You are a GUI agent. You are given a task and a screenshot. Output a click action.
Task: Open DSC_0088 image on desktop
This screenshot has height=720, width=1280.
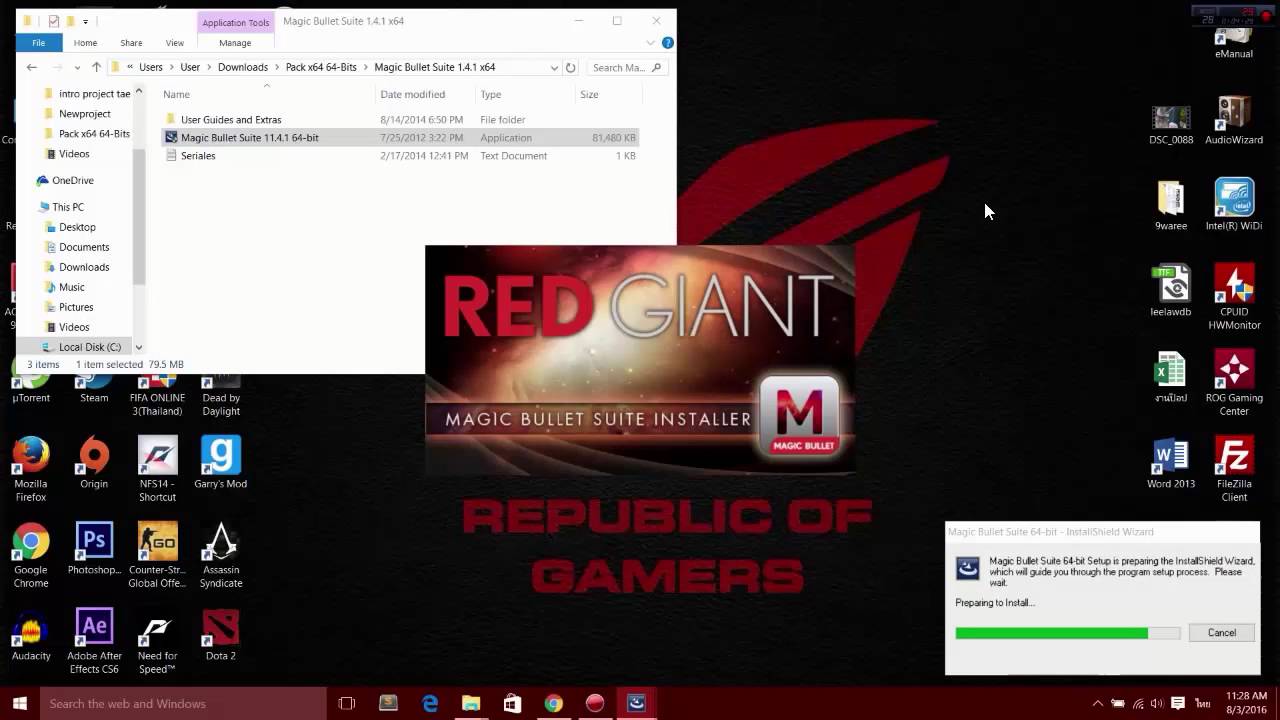click(1171, 124)
